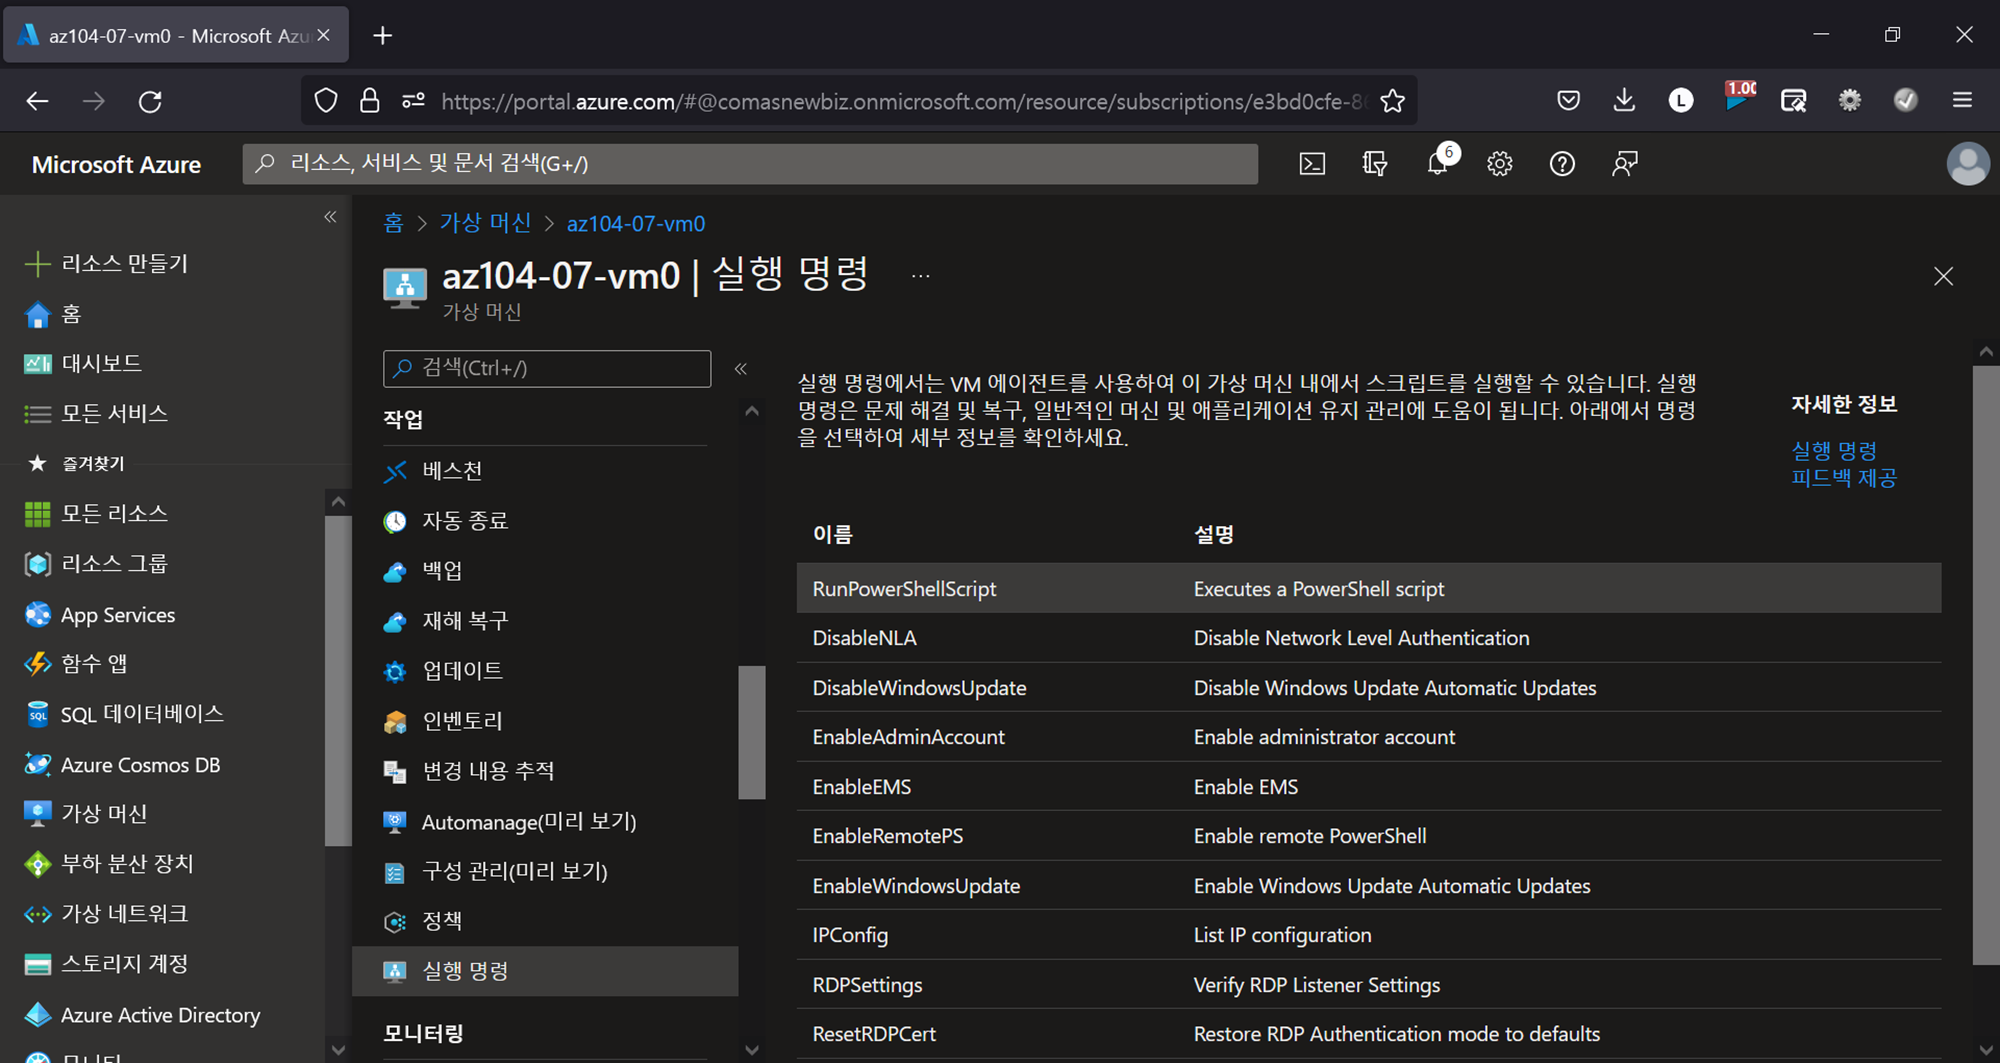Click the 대시보드 chart icon
Image resolution: width=2000 pixels, height=1063 pixels.
37,364
